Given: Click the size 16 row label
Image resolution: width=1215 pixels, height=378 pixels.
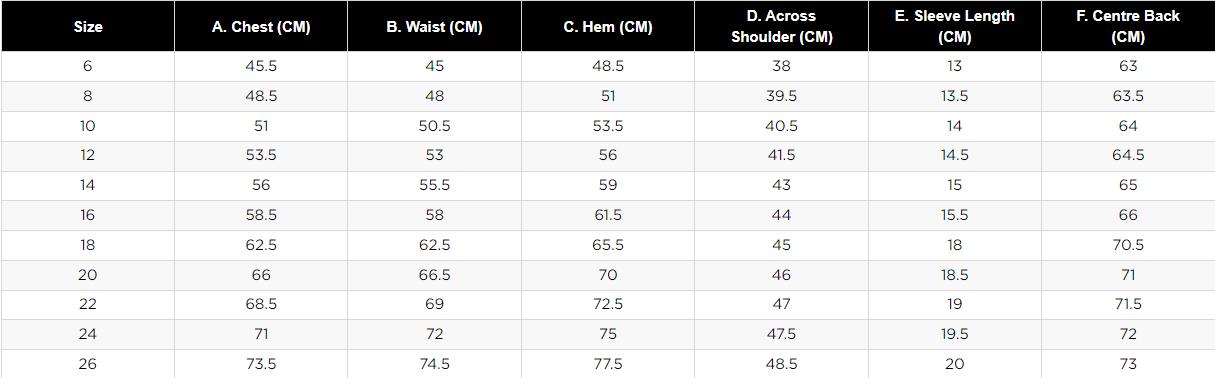Looking at the screenshot, I should pos(88,215).
